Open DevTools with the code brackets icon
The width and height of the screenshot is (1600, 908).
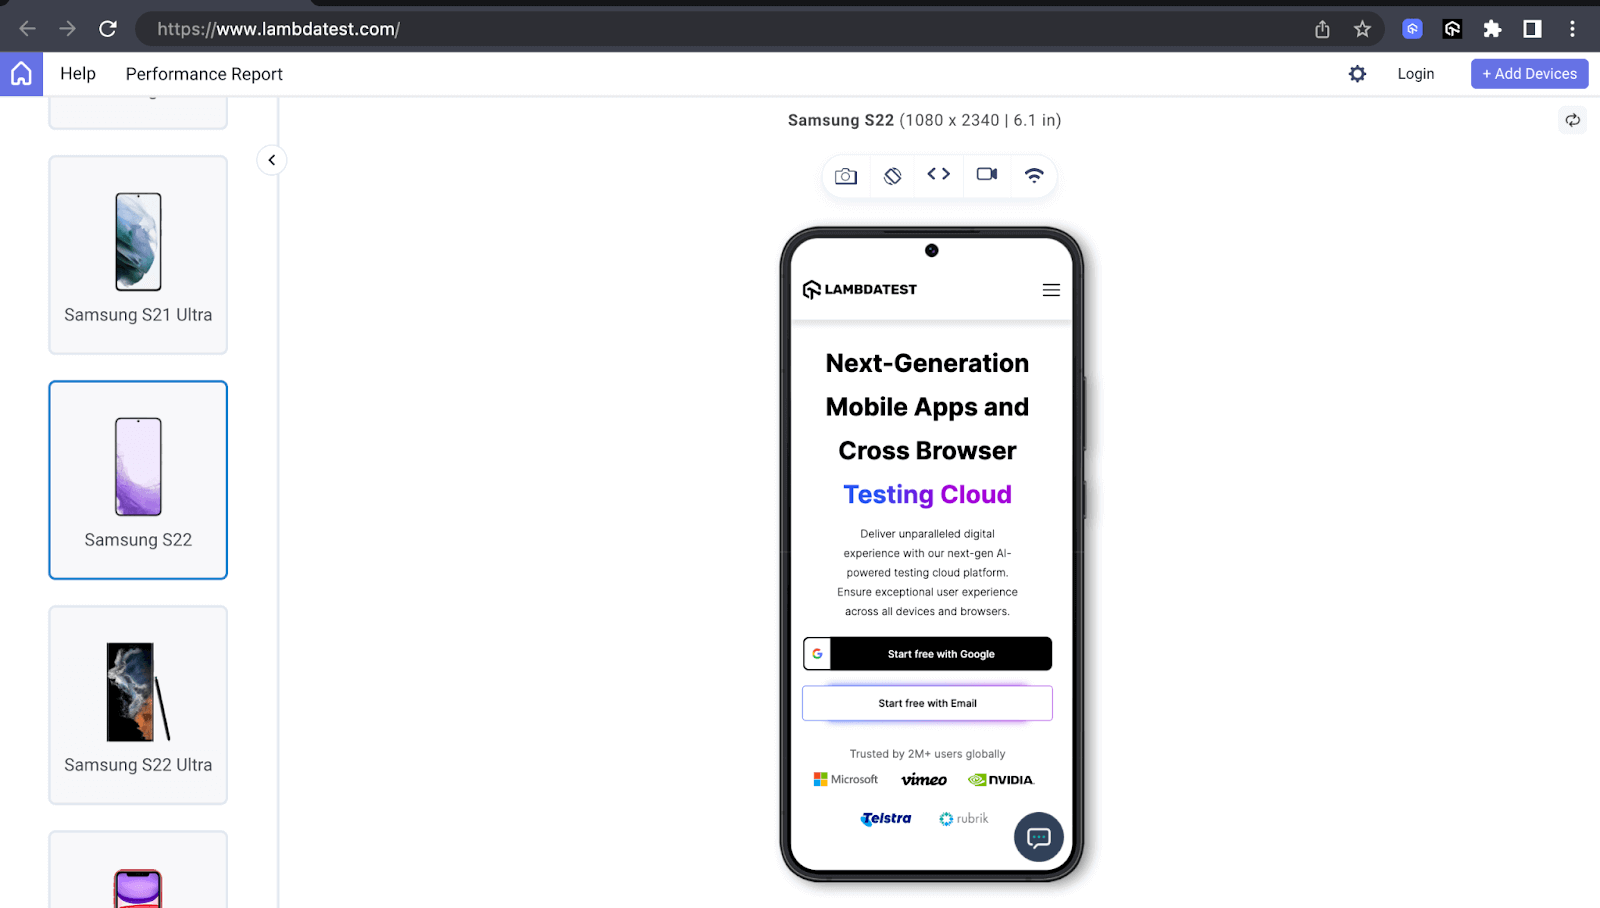coord(938,174)
